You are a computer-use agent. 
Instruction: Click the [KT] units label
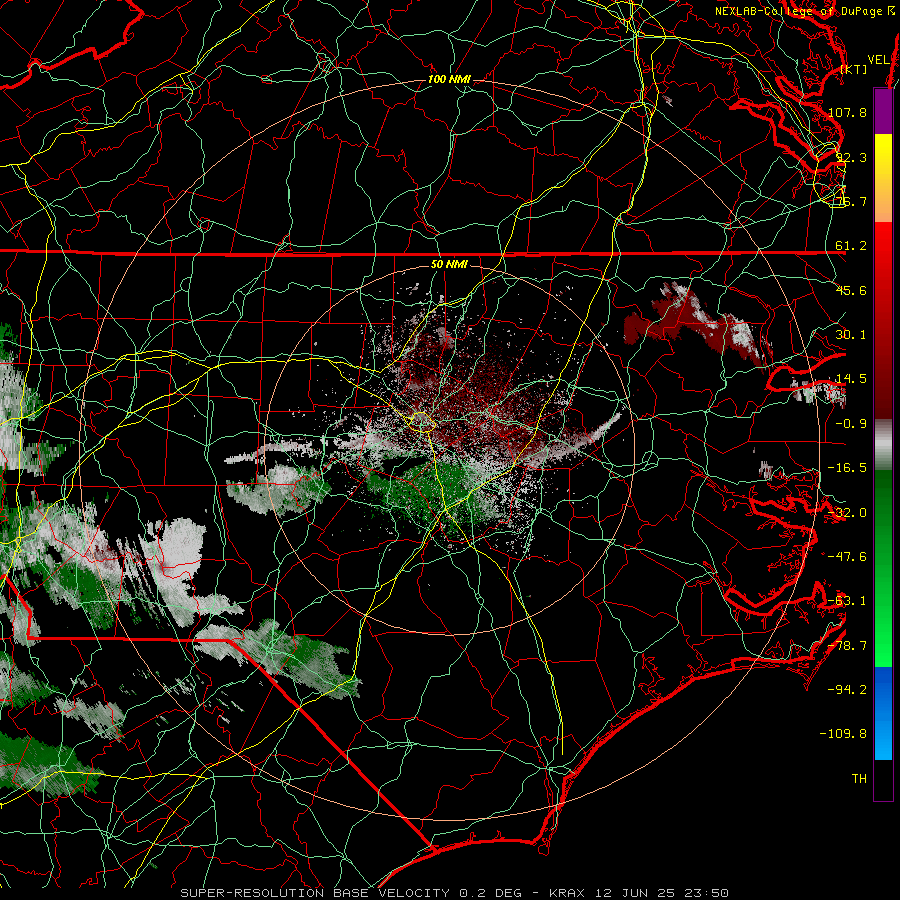tap(854, 69)
